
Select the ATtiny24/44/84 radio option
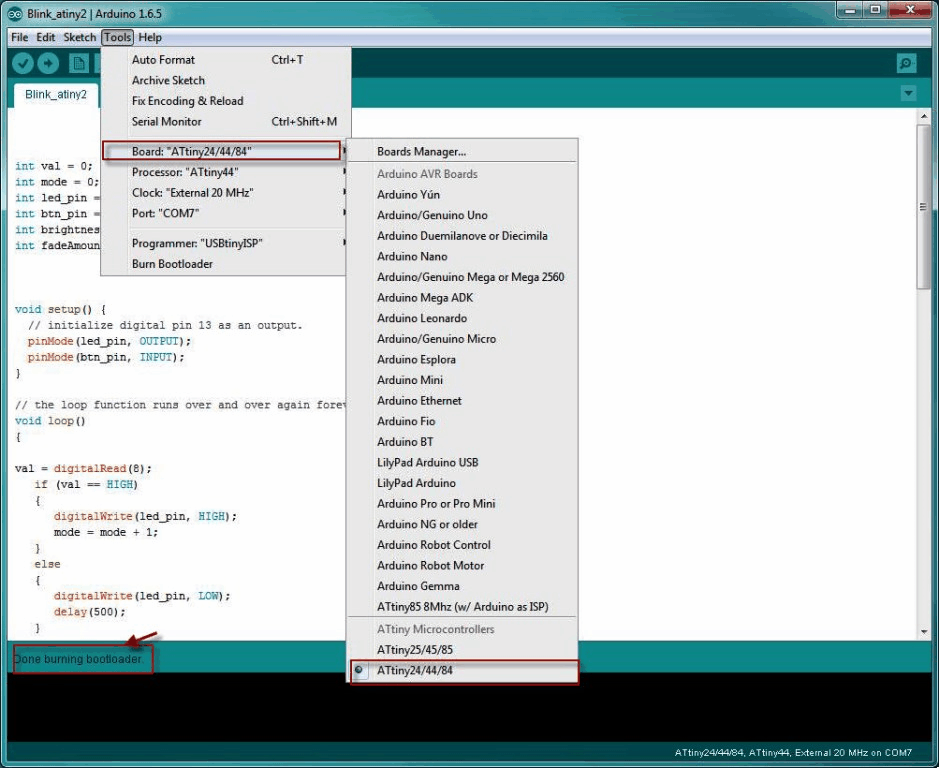358,670
